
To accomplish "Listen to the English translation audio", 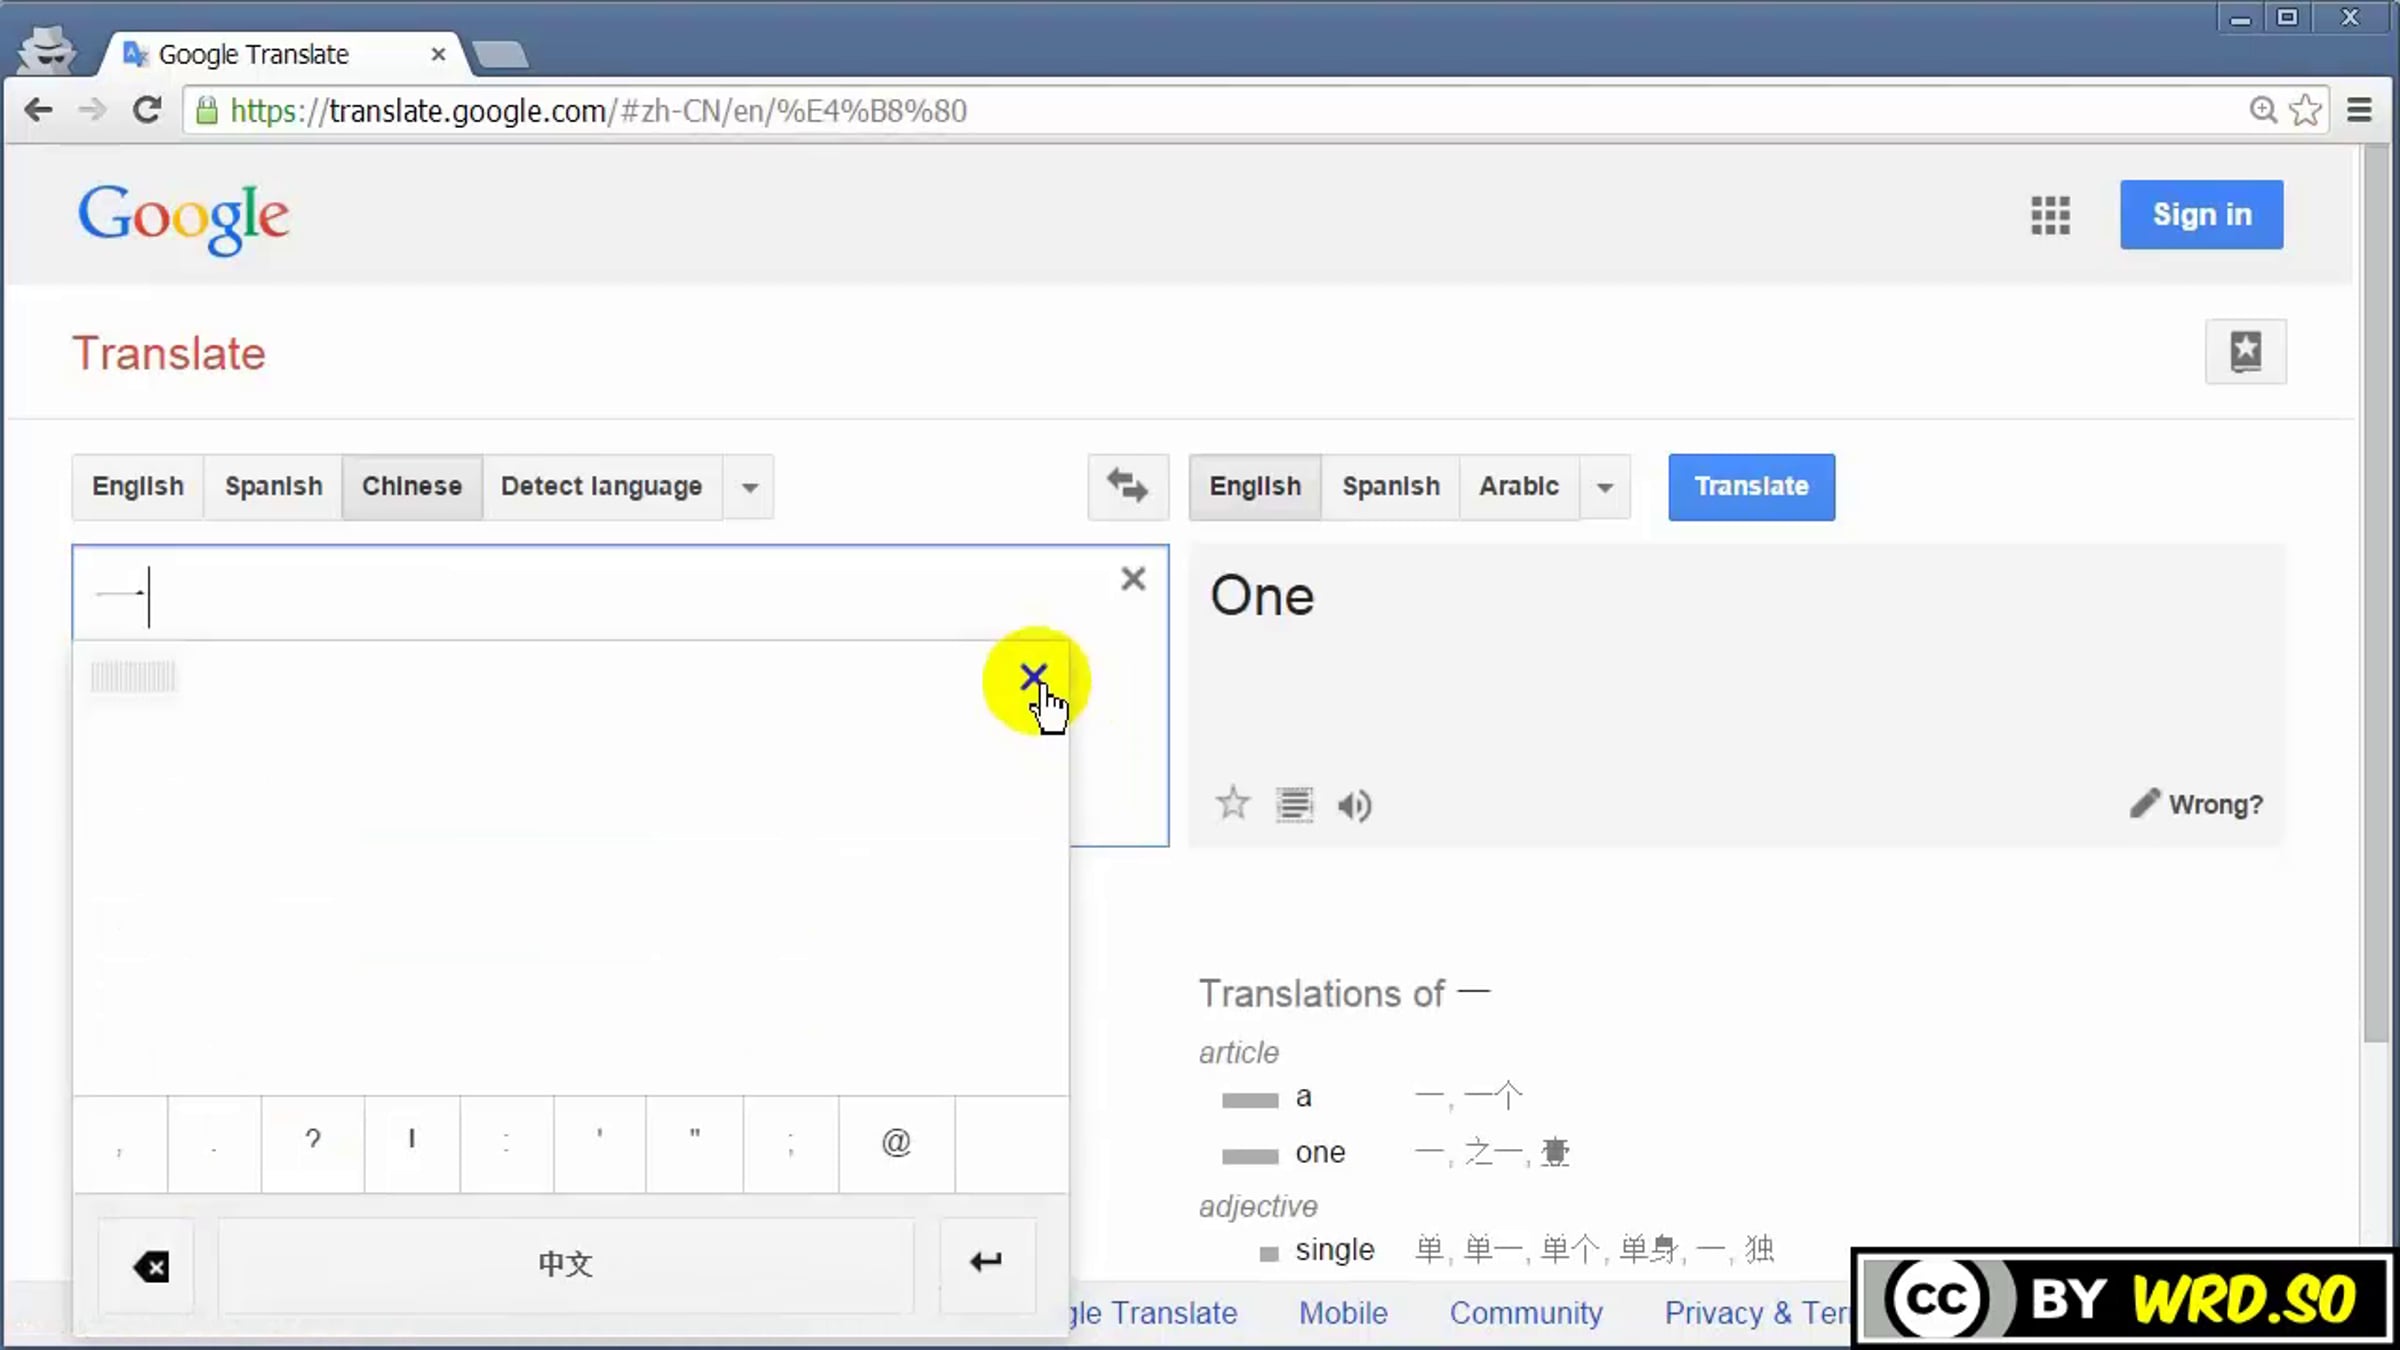I will (1355, 805).
